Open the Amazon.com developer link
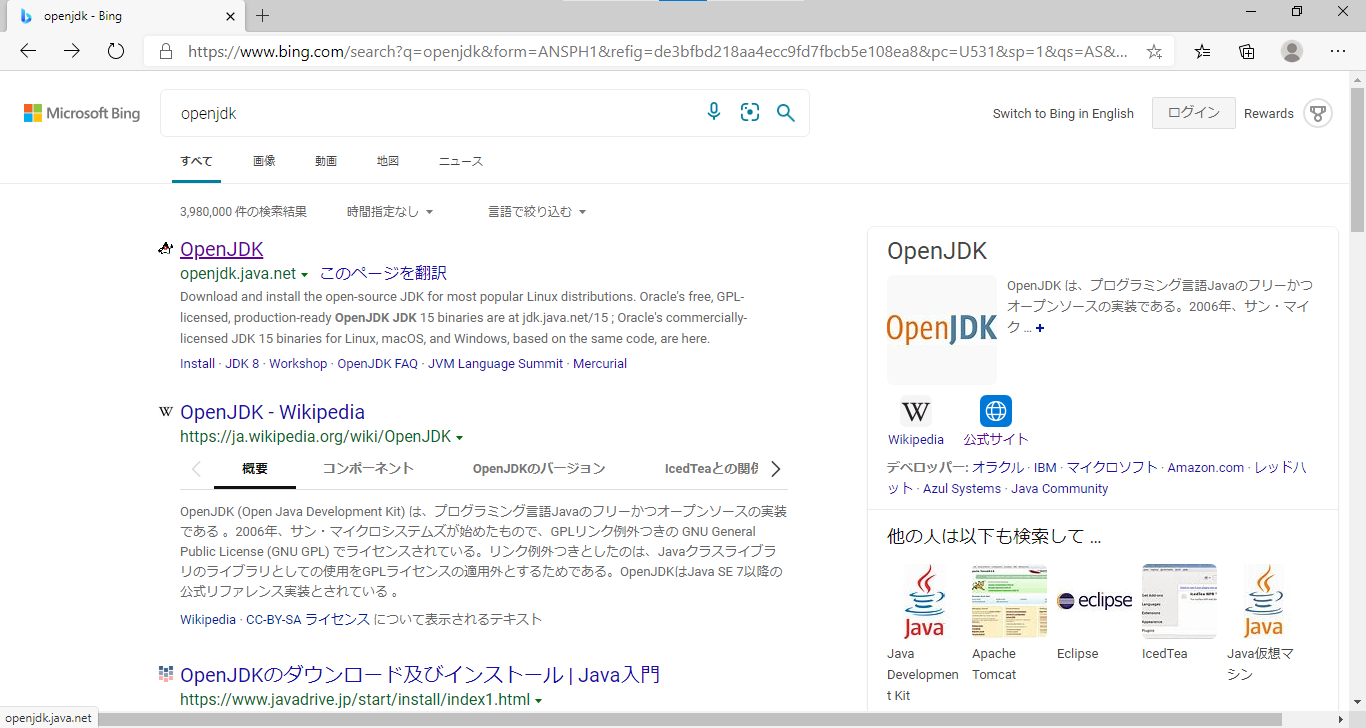The image size is (1366, 728). pyautogui.click(x=1206, y=467)
